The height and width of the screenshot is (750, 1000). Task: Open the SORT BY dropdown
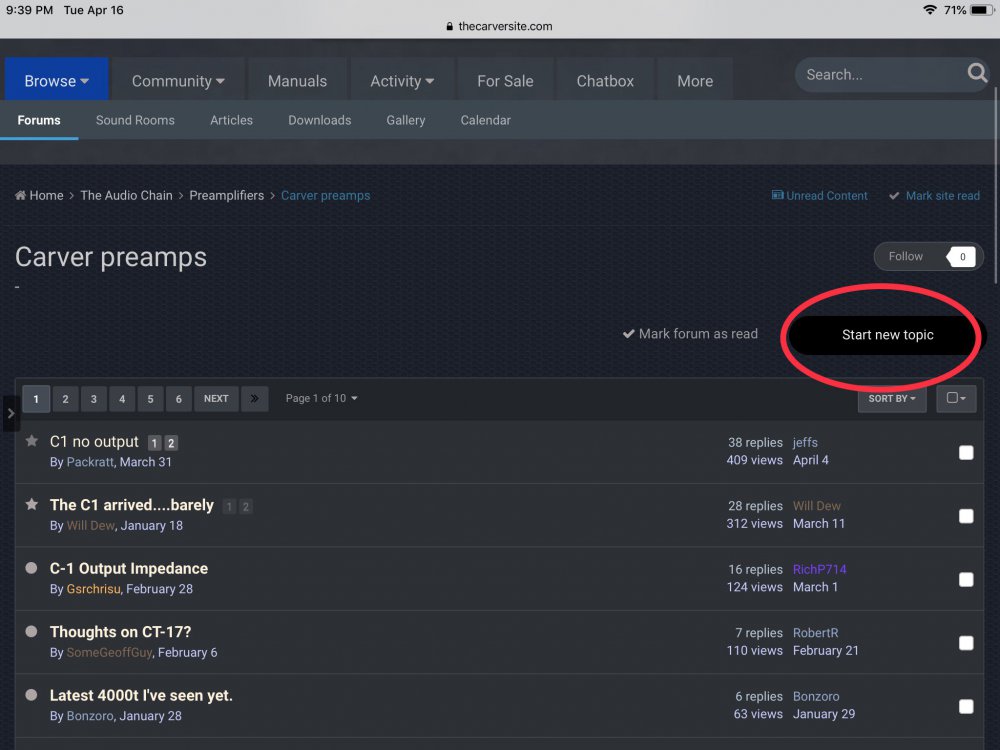click(x=892, y=399)
